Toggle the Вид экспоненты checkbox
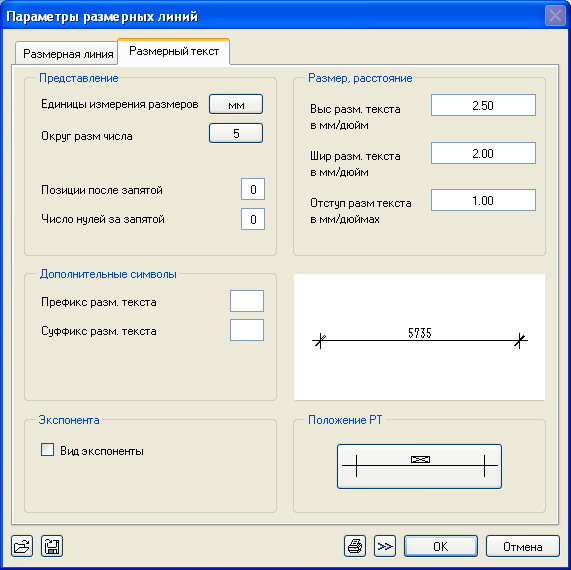This screenshot has width=571, height=570. (48, 450)
